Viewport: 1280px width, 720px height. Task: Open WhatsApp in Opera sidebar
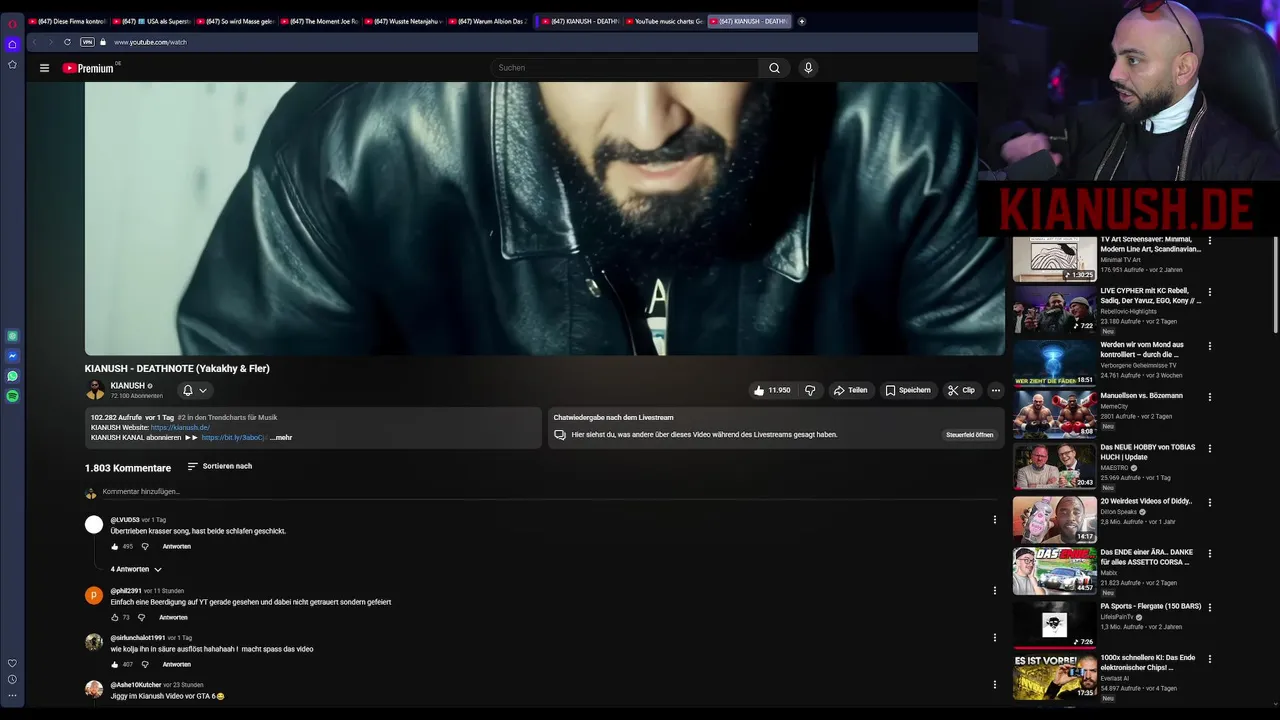[x=12, y=376]
